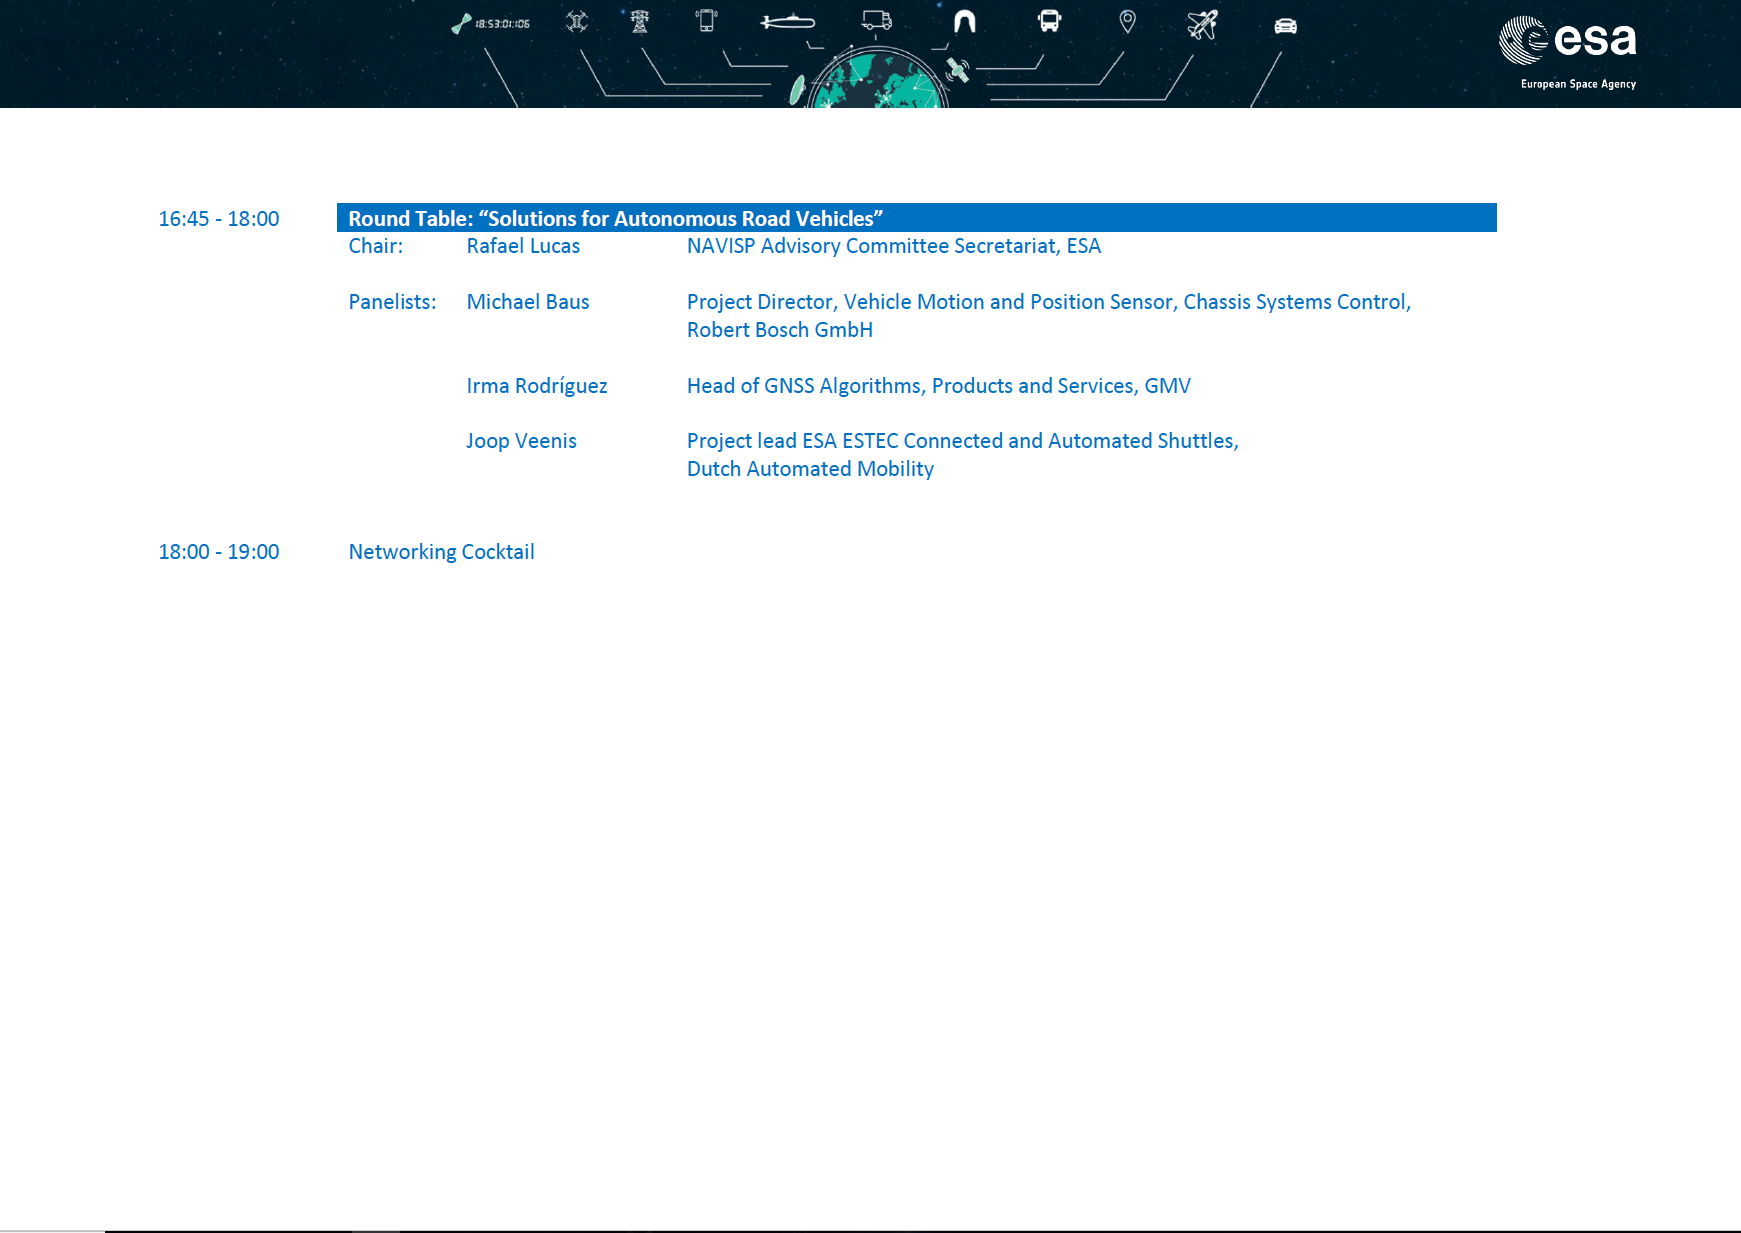Click the map location pin icon

(x=1127, y=21)
